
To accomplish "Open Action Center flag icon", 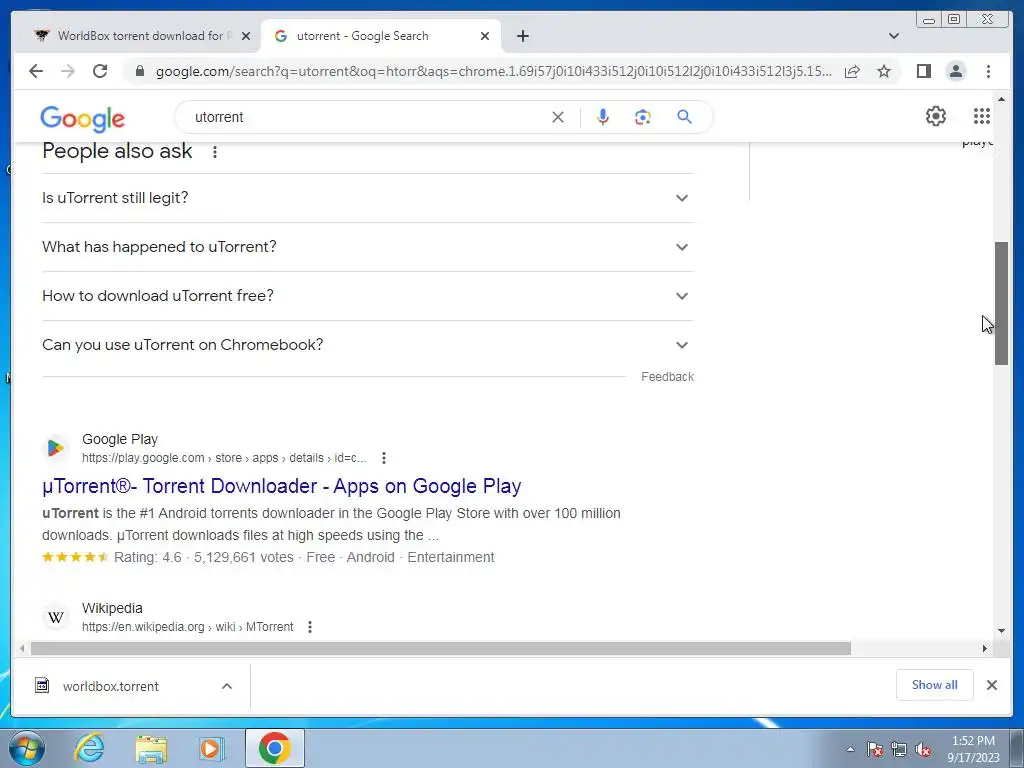I will click(875, 749).
